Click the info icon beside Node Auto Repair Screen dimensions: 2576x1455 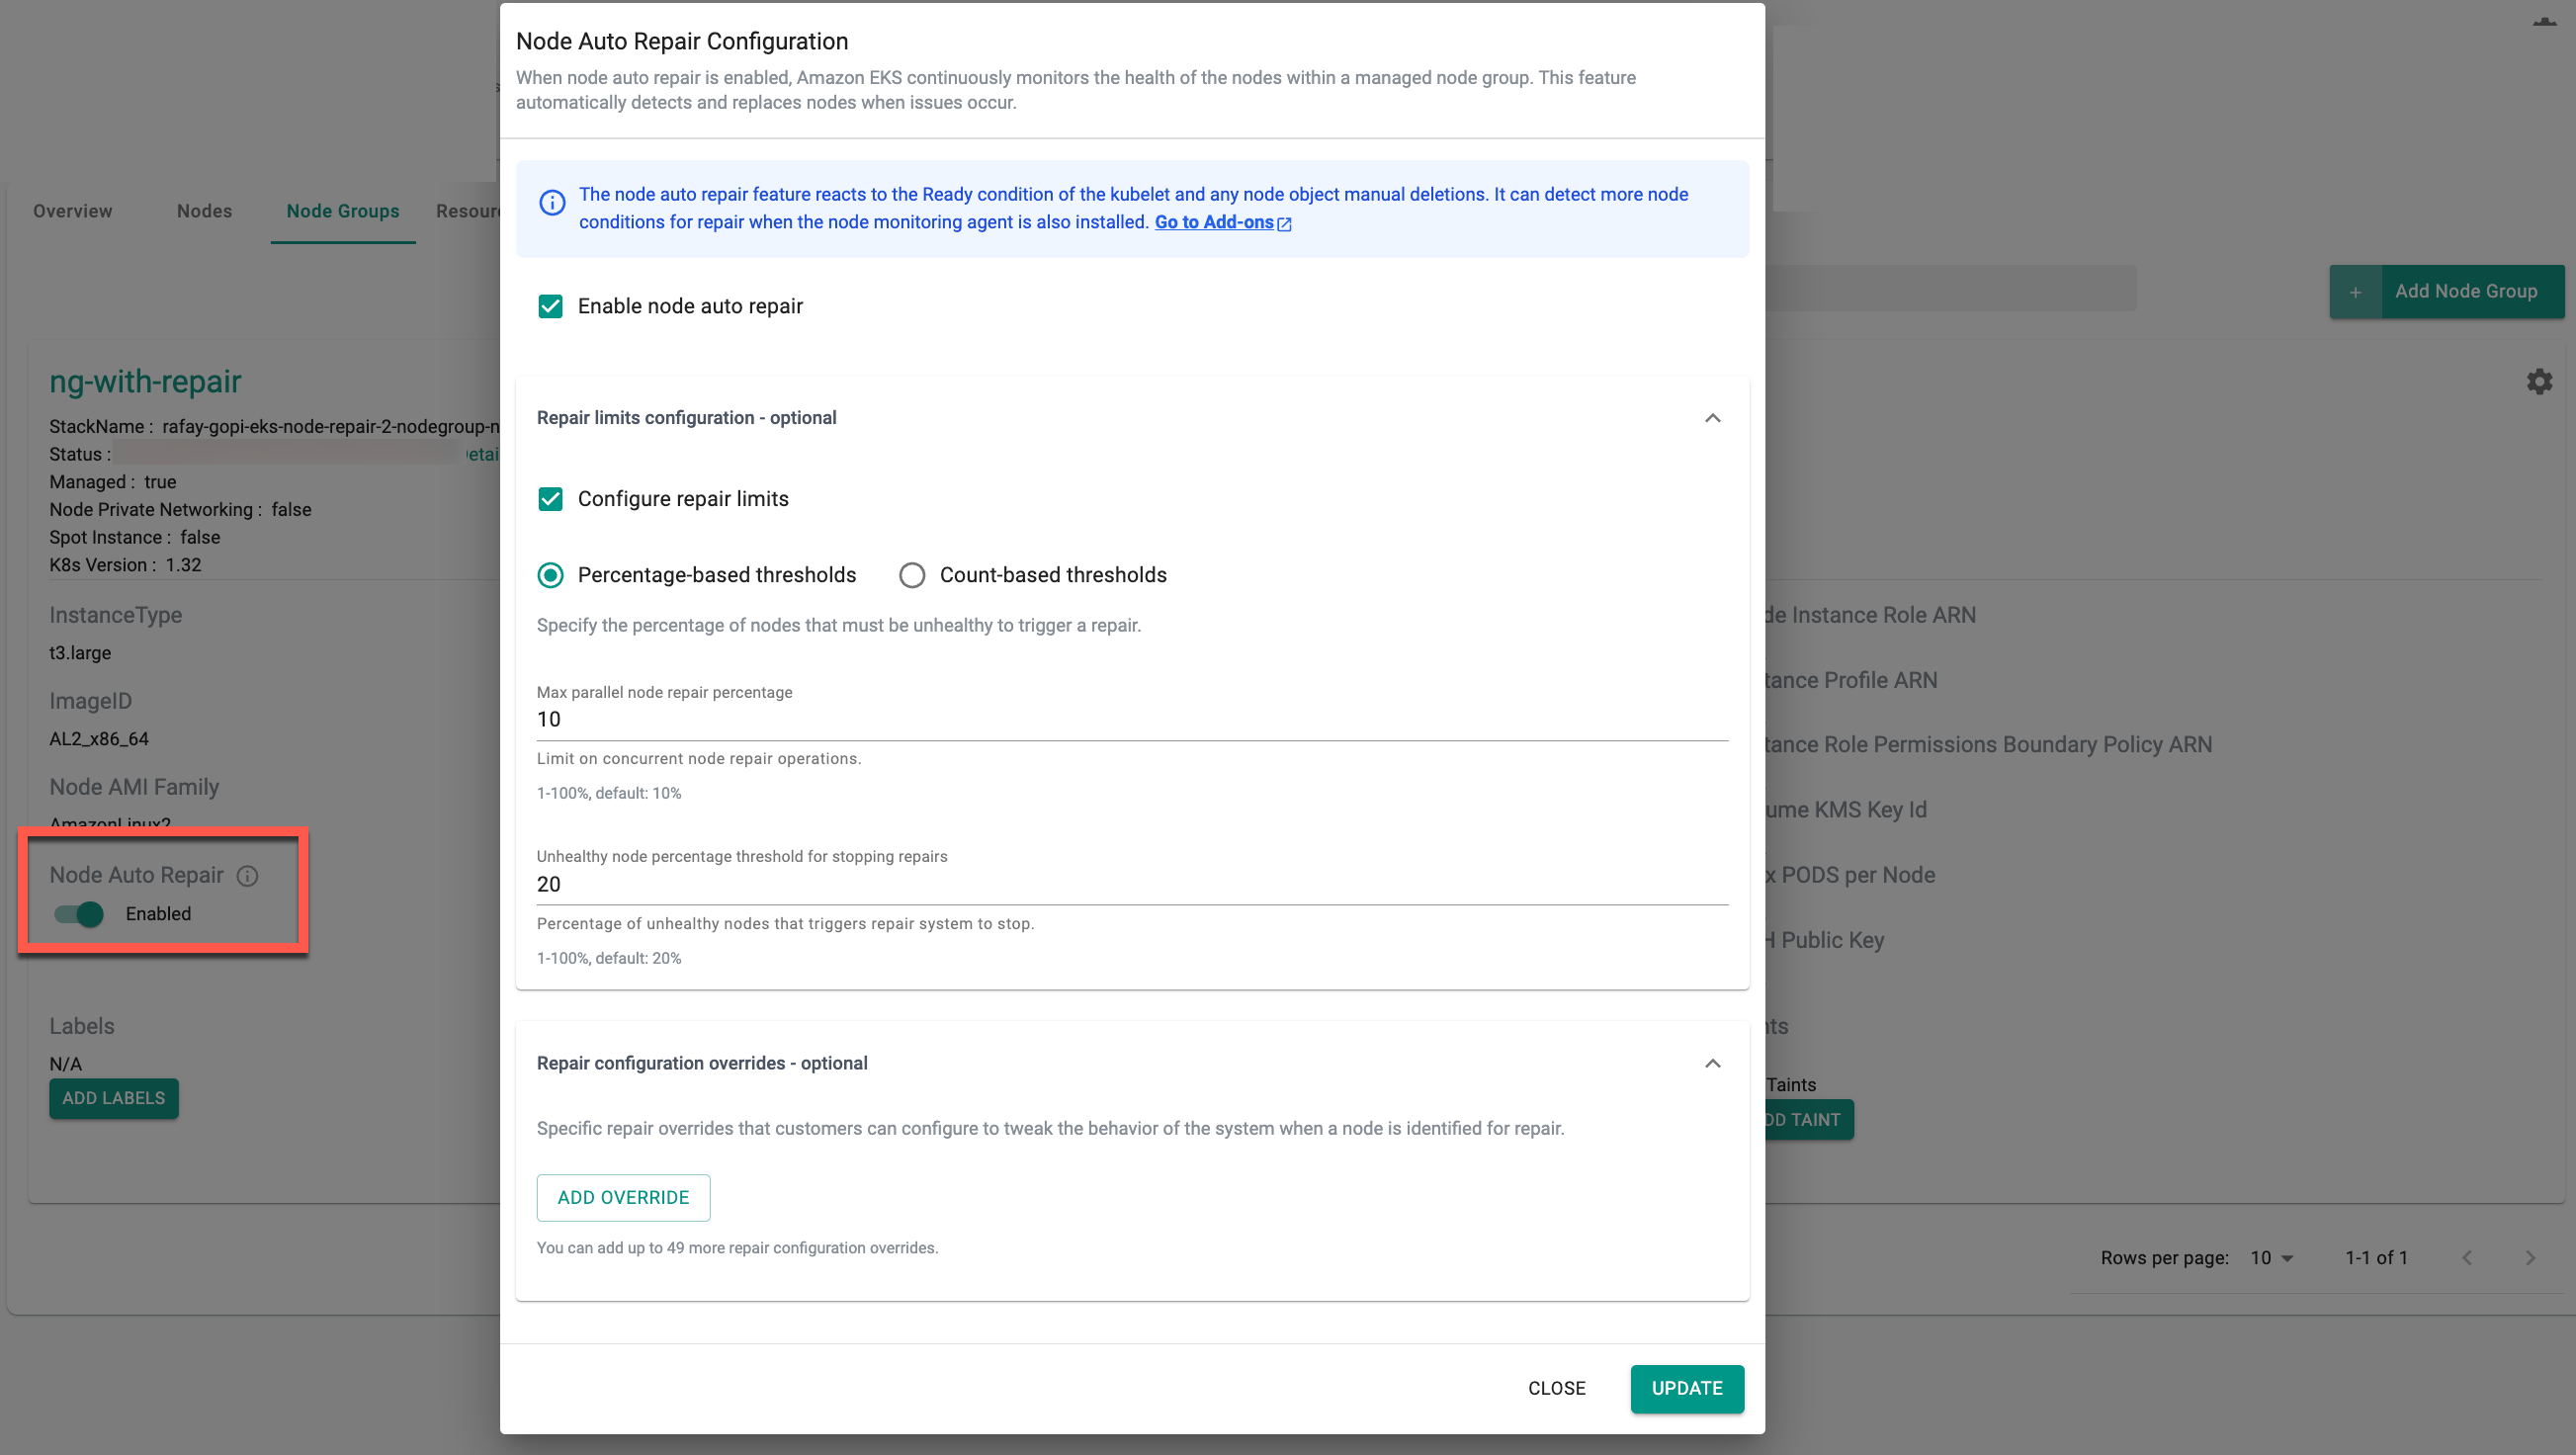click(247, 876)
